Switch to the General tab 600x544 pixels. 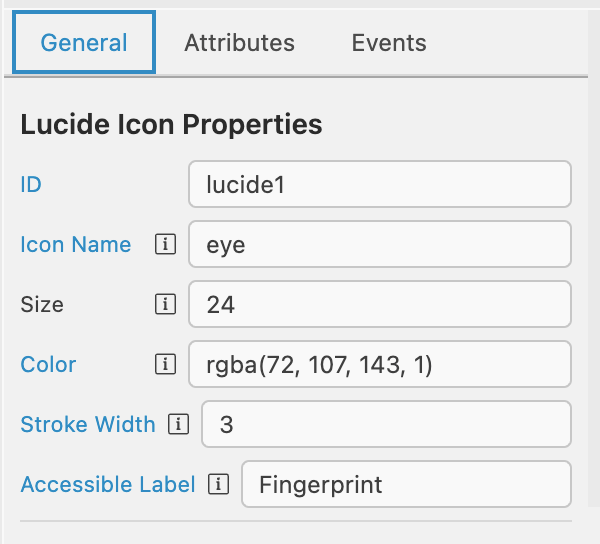pyautogui.click(x=84, y=42)
